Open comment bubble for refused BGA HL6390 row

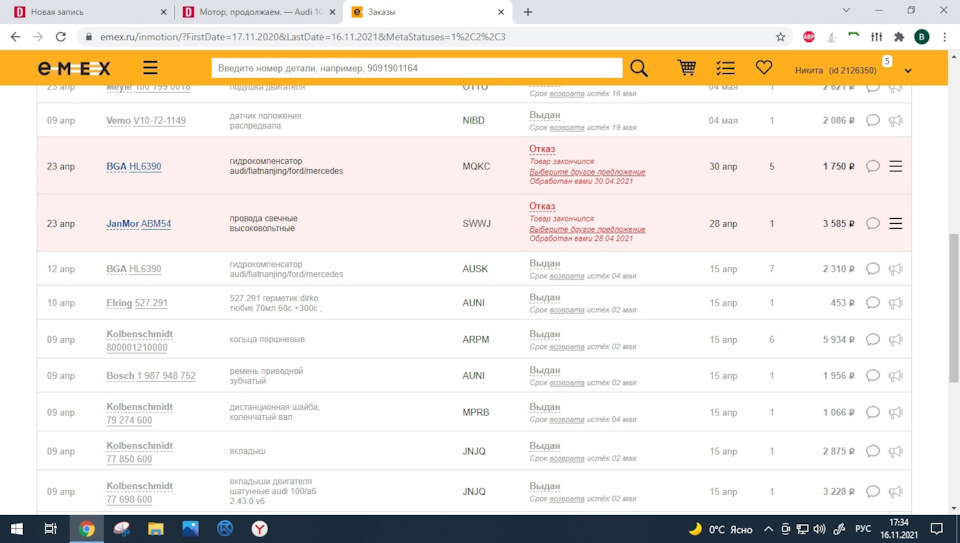[872, 166]
